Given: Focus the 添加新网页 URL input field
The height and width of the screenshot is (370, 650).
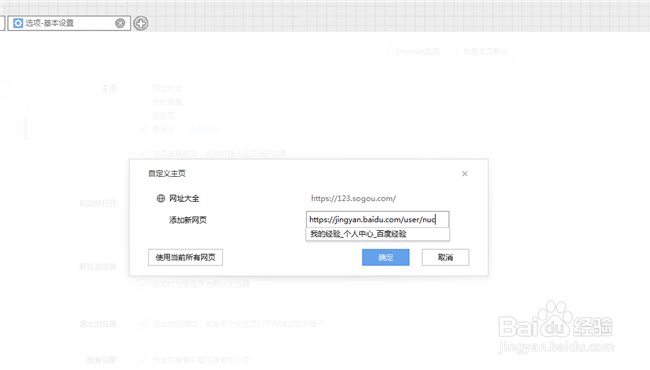Looking at the screenshot, I should pyautogui.click(x=377, y=219).
